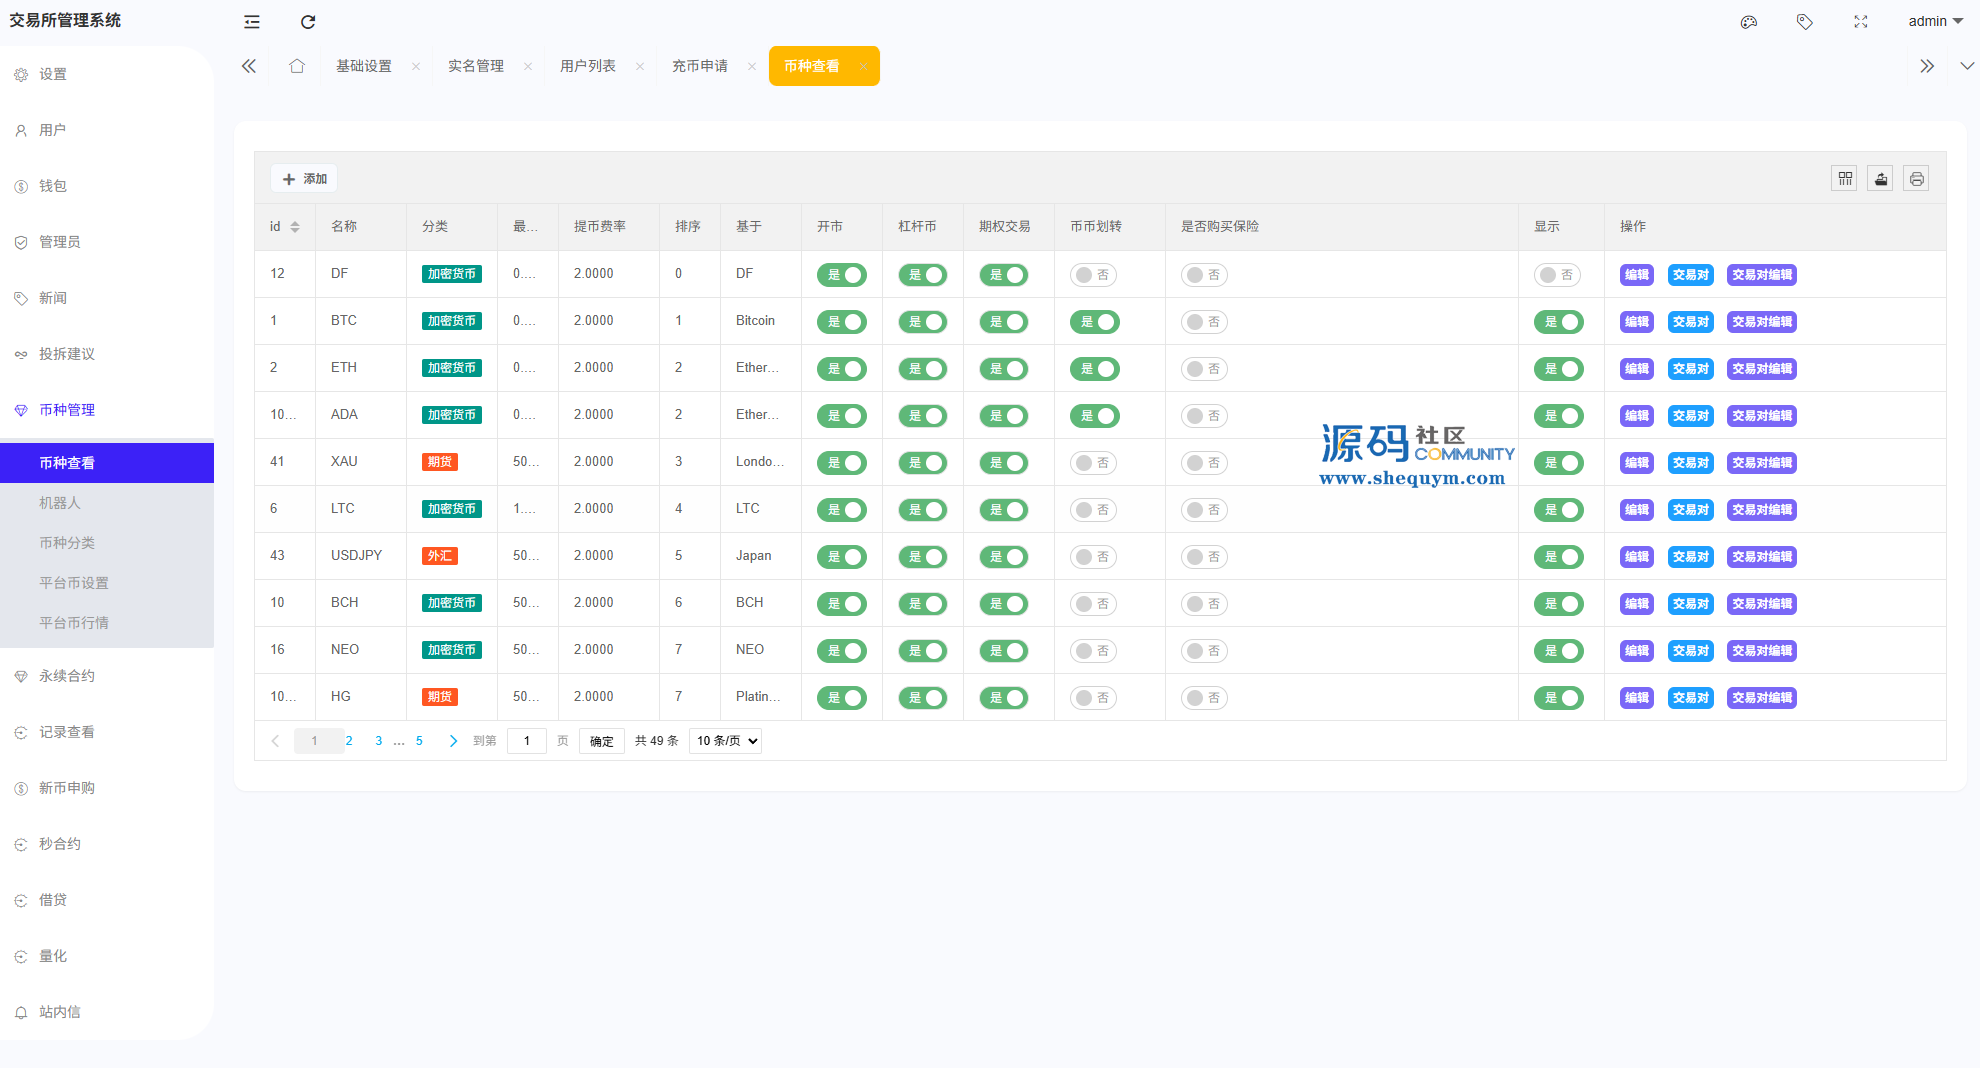The width and height of the screenshot is (1980, 1068).
Task: Click 交易对编辑 for XAU row
Action: [1762, 463]
